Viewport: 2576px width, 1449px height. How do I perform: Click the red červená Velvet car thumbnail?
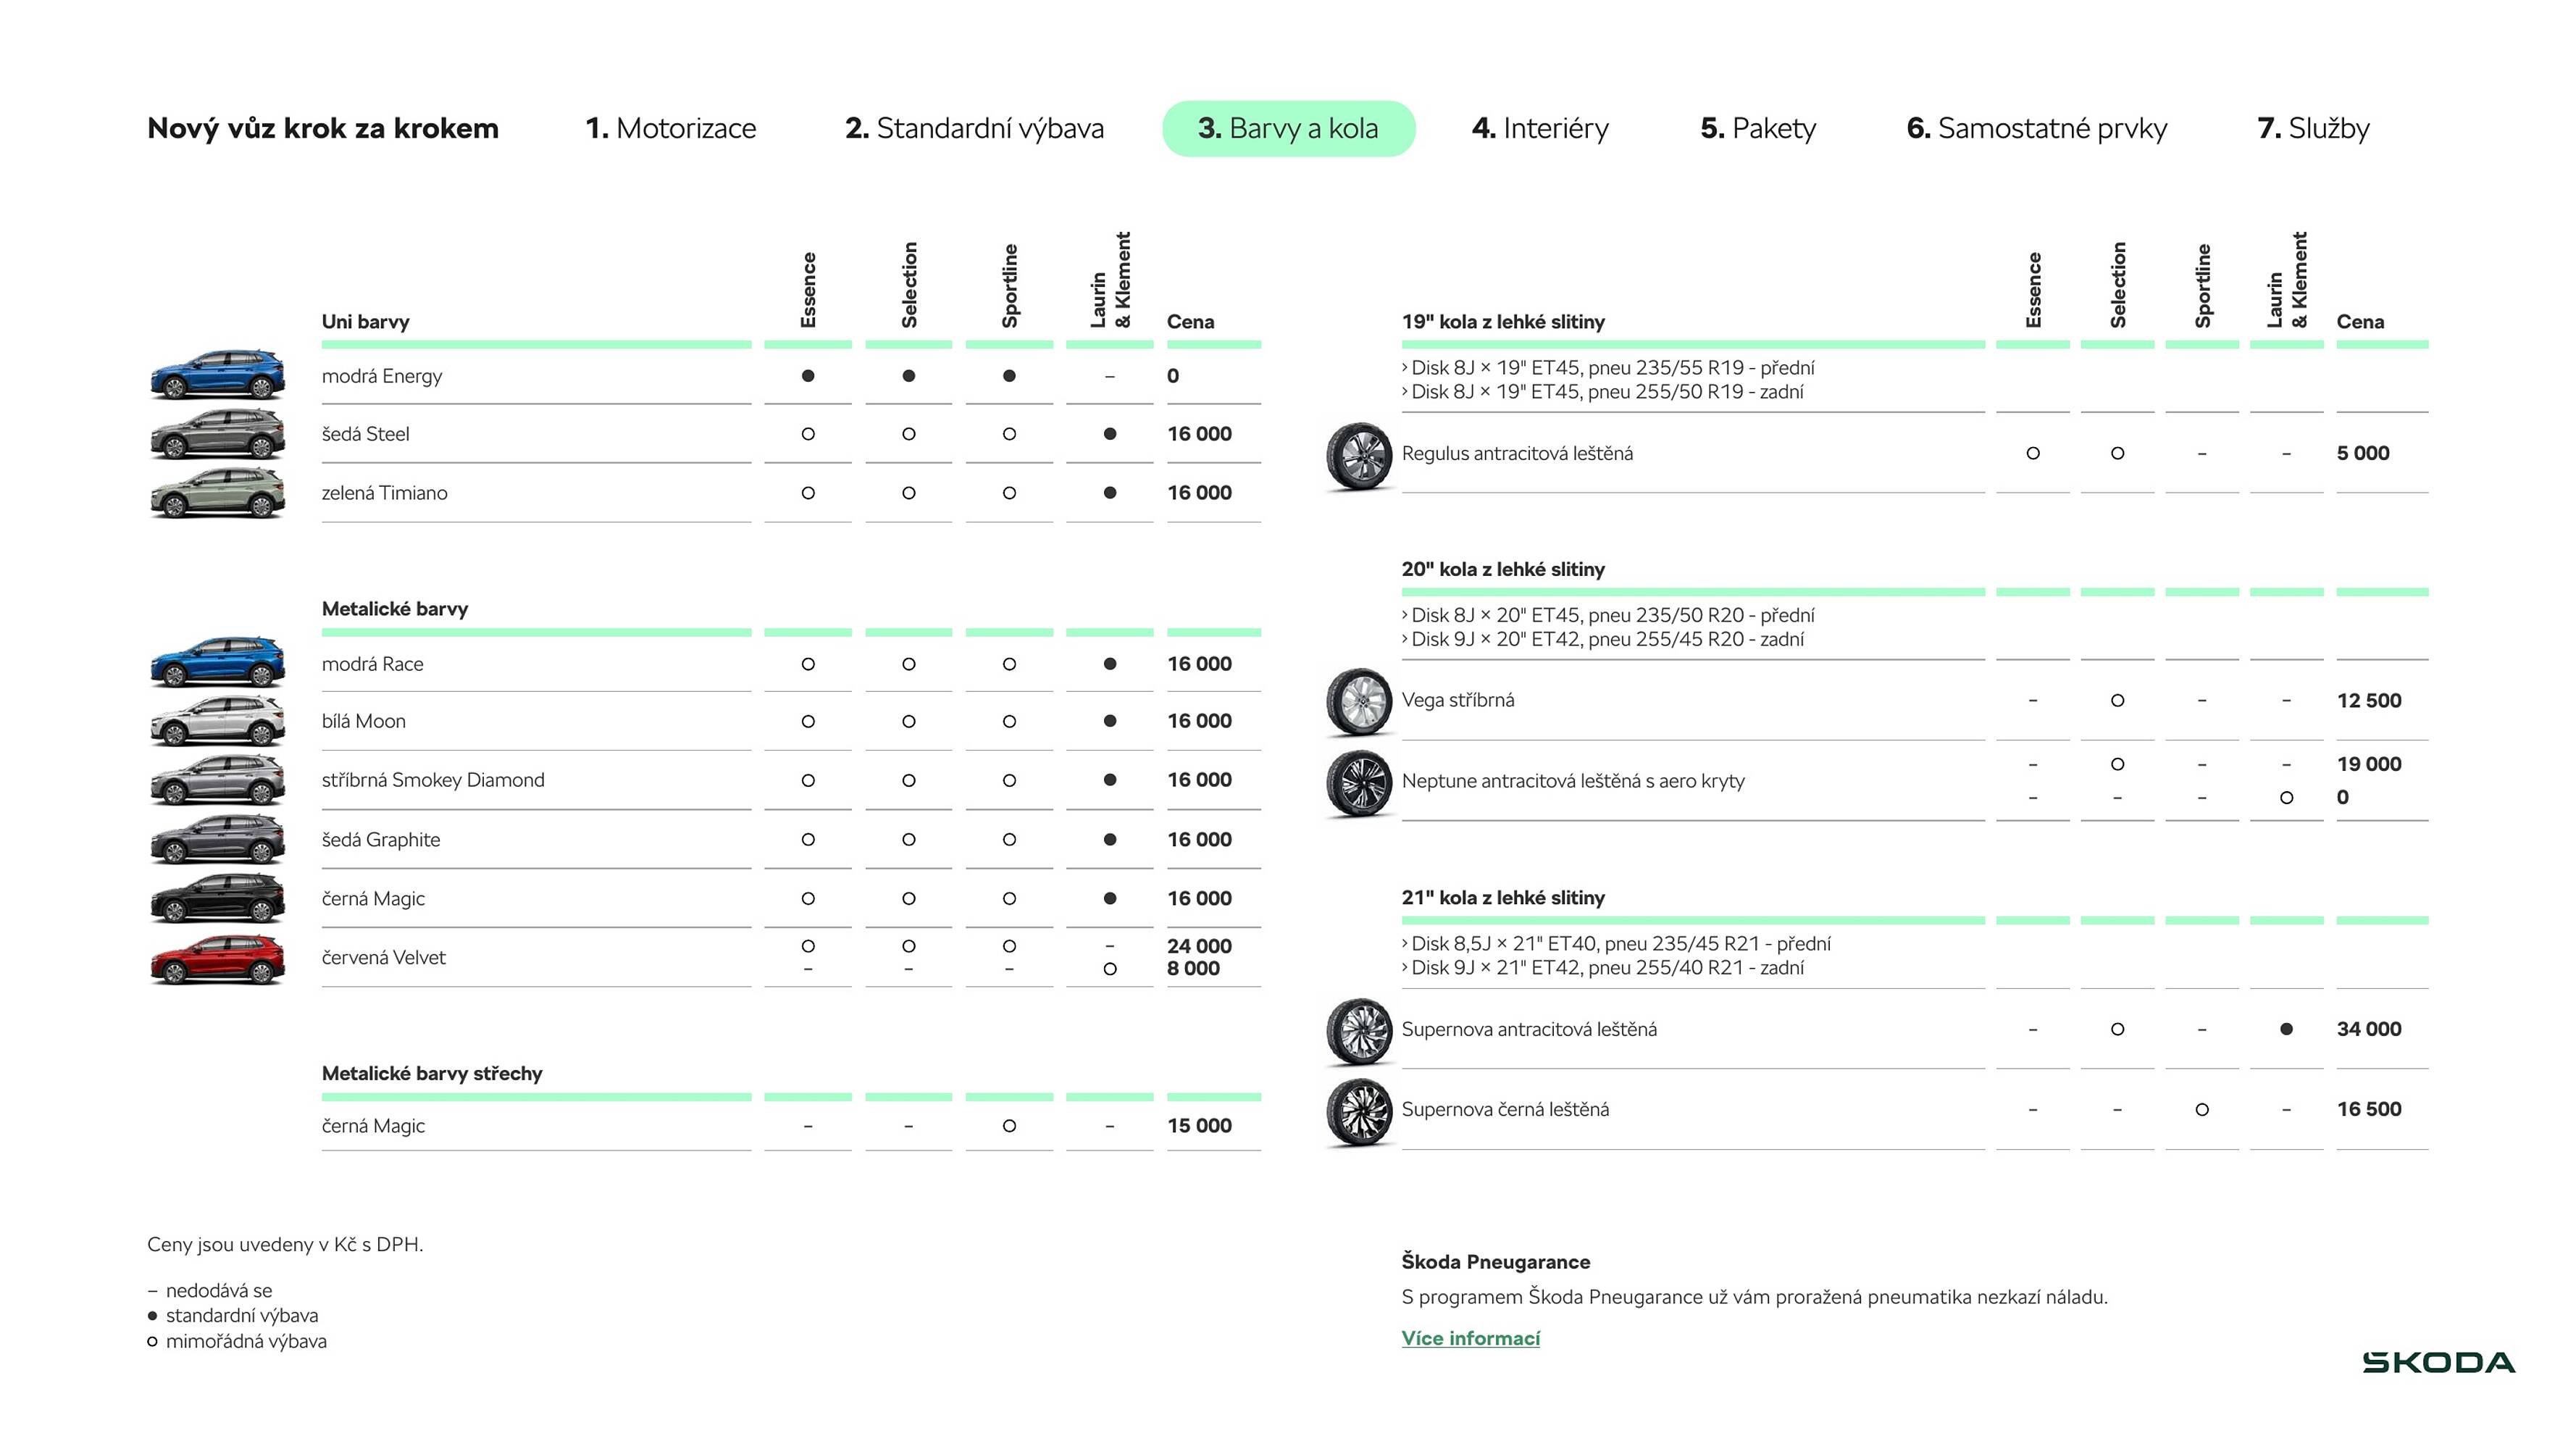(217, 959)
